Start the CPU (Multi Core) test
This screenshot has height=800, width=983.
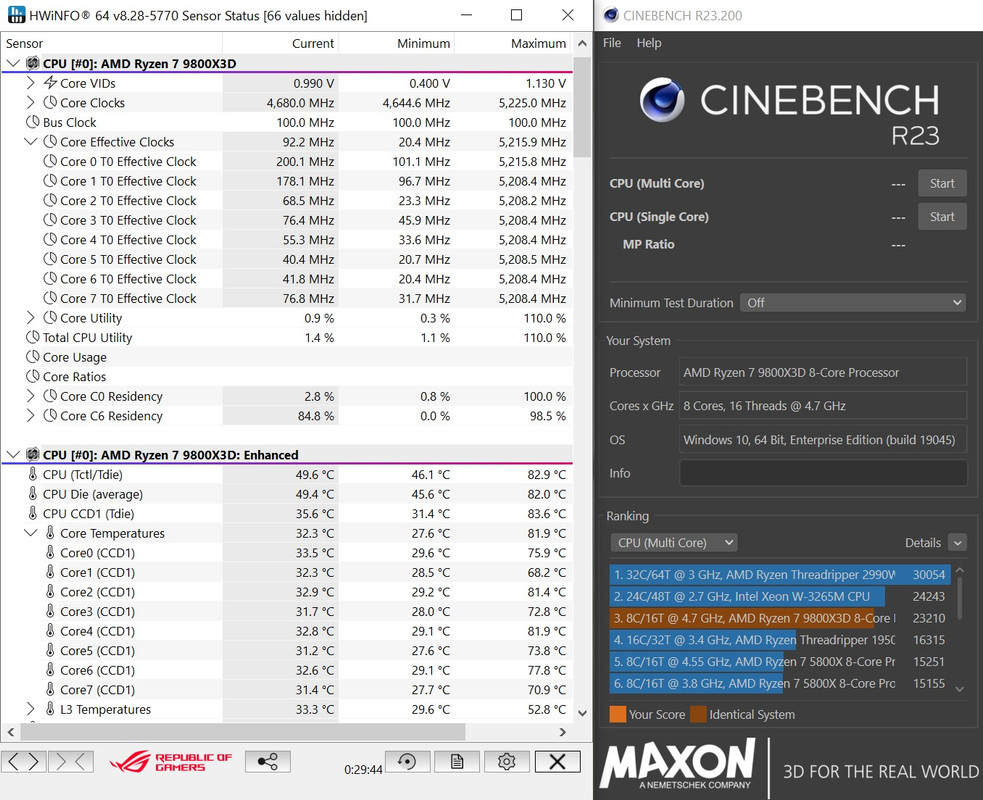[942, 183]
